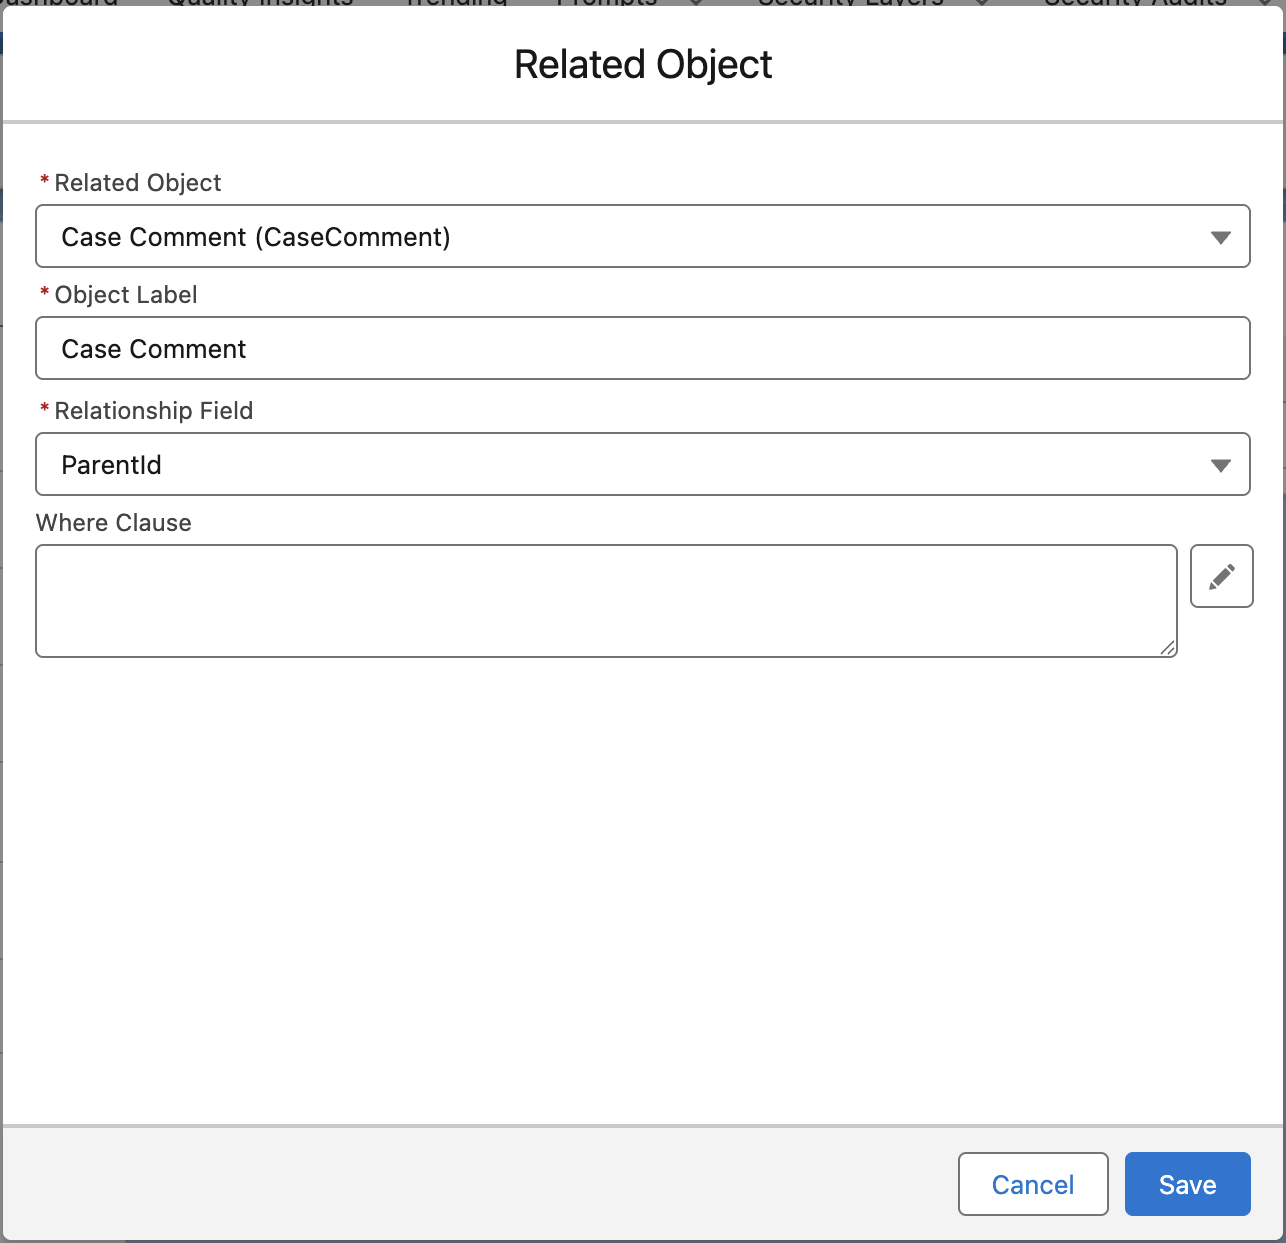Click the 'Where Clause' field label
Image resolution: width=1286 pixels, height=1243 pixels.
114,523
